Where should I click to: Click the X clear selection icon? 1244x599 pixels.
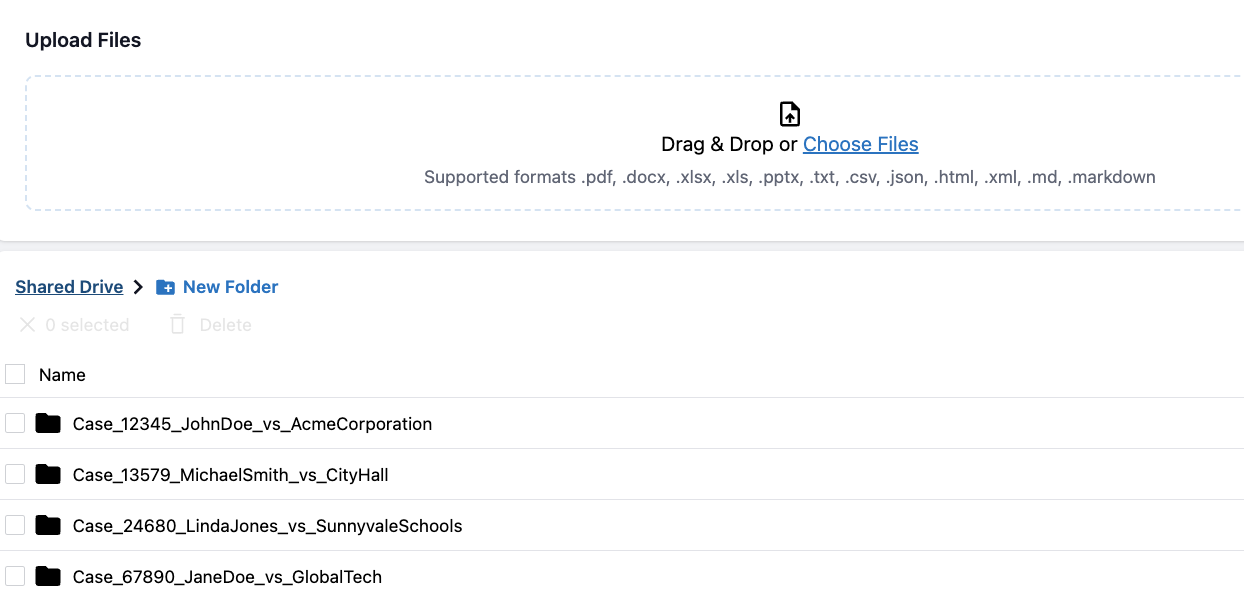coord(28,325)
